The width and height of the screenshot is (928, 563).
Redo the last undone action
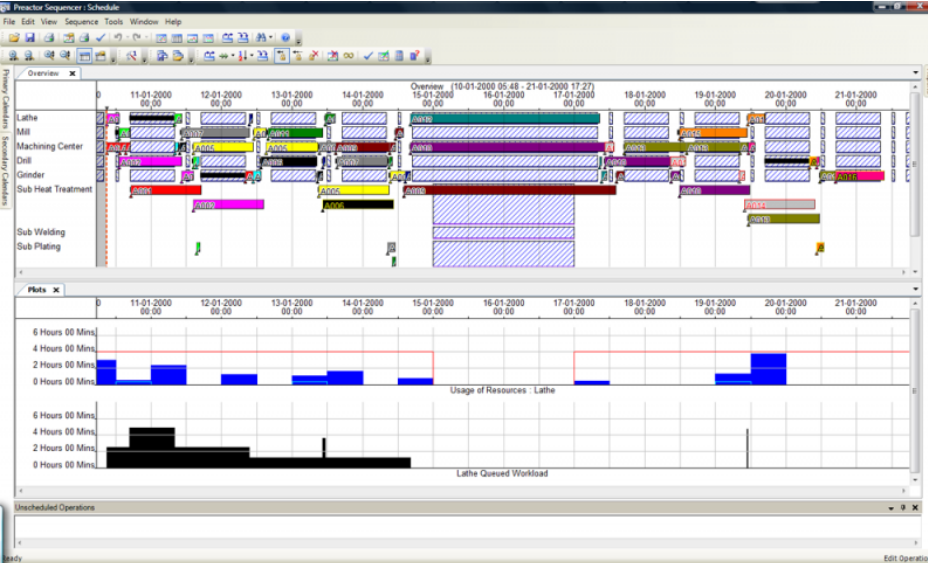137,37
